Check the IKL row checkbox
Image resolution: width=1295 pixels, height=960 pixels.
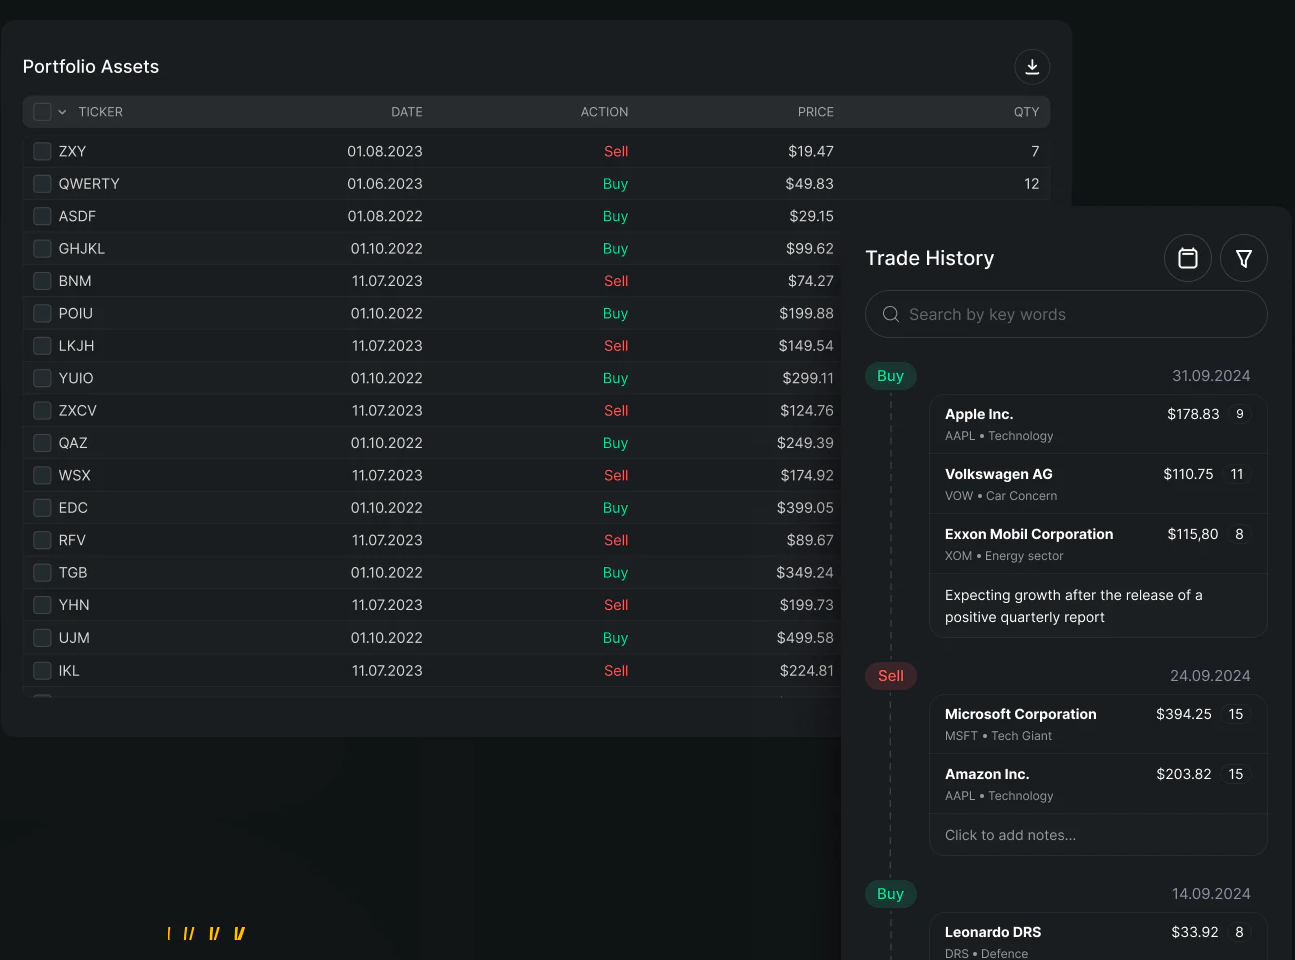coord(42,670)
